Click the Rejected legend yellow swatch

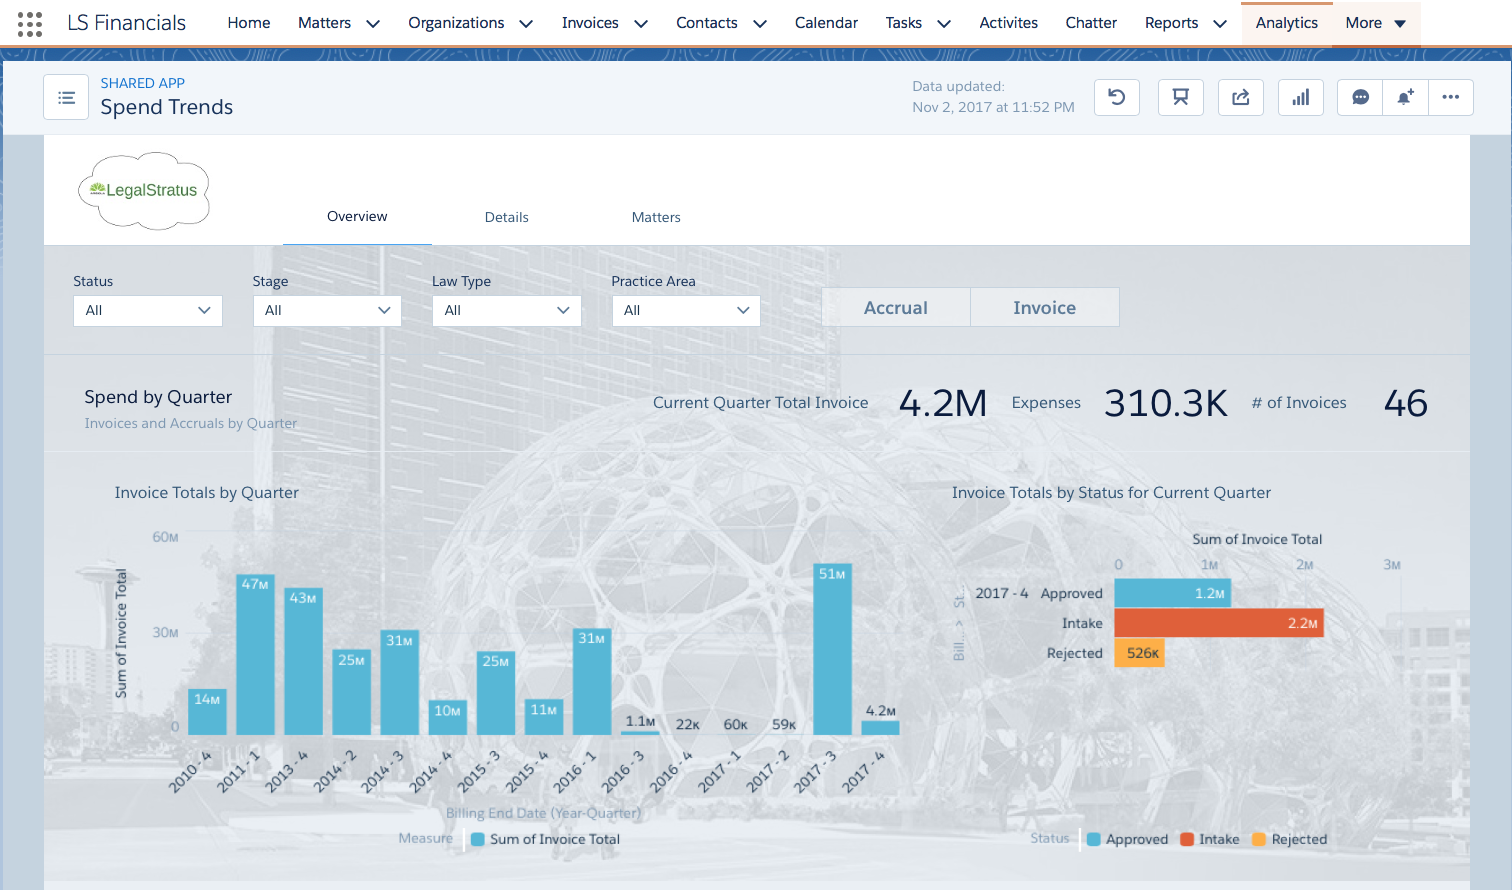(1259, 840)
